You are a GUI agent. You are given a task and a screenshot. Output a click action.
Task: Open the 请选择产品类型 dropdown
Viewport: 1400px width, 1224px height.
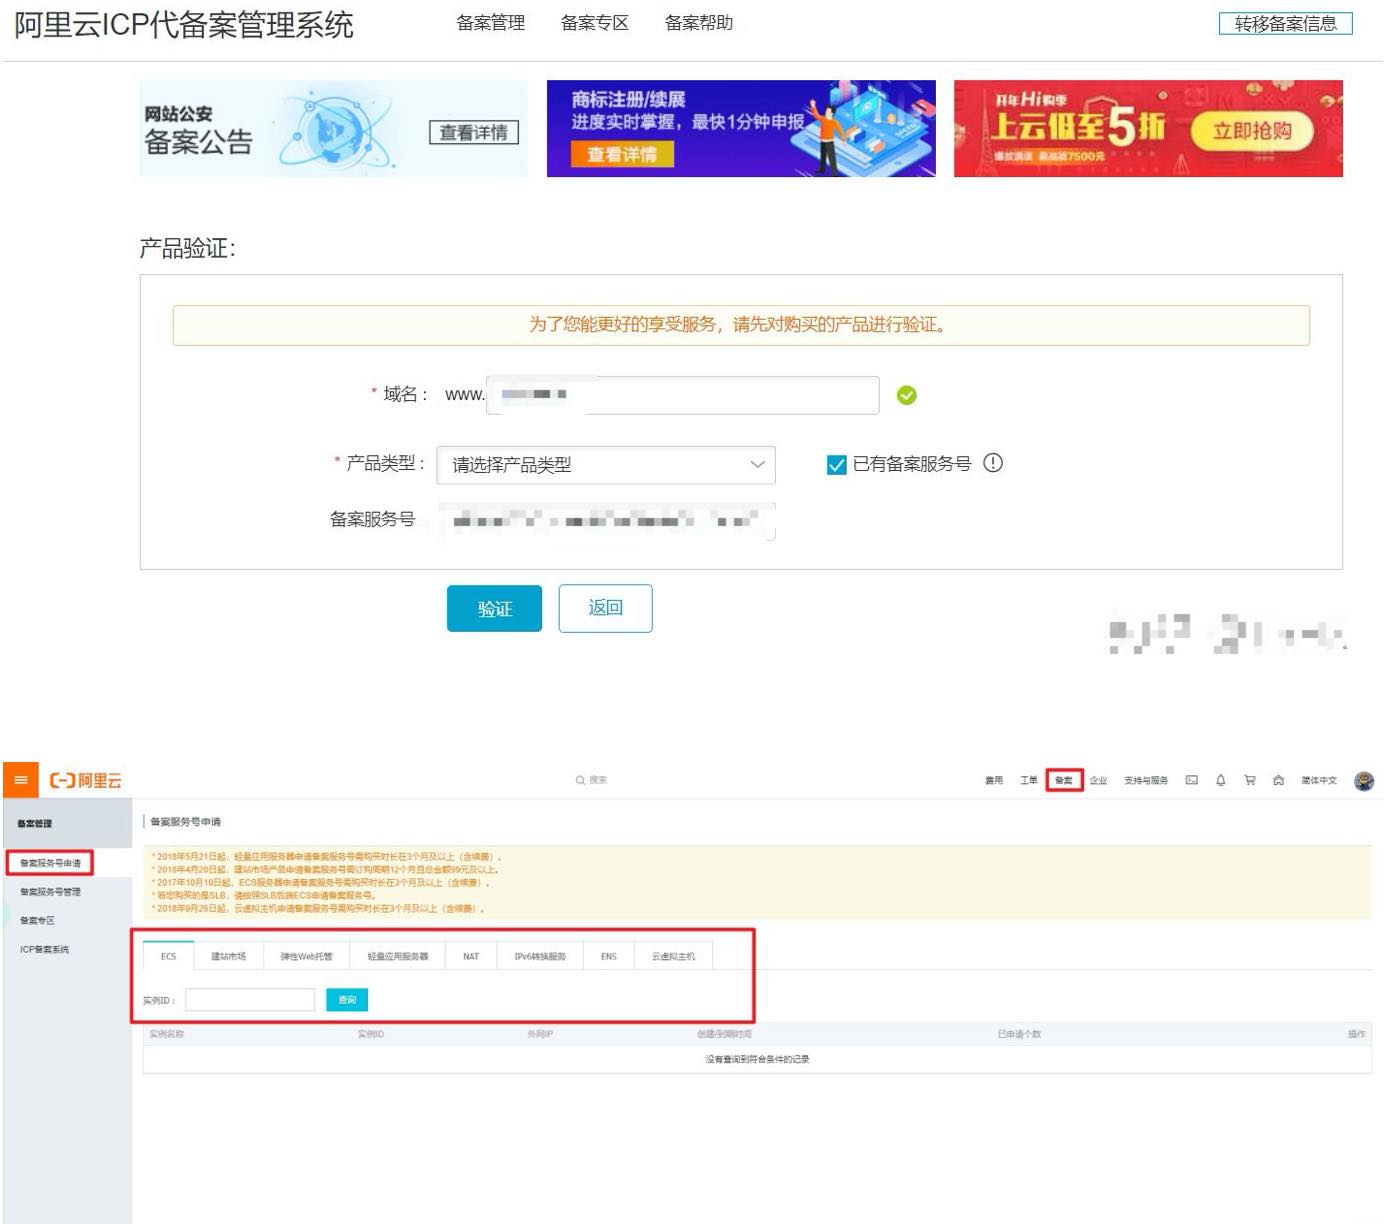click(606, 465)
